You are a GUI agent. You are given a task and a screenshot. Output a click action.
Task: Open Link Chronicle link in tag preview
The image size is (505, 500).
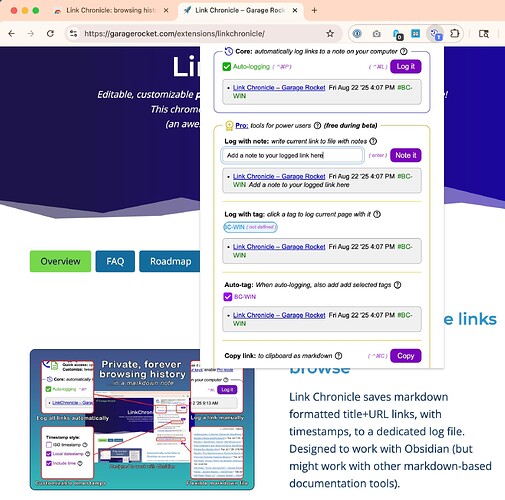[279, 247]
